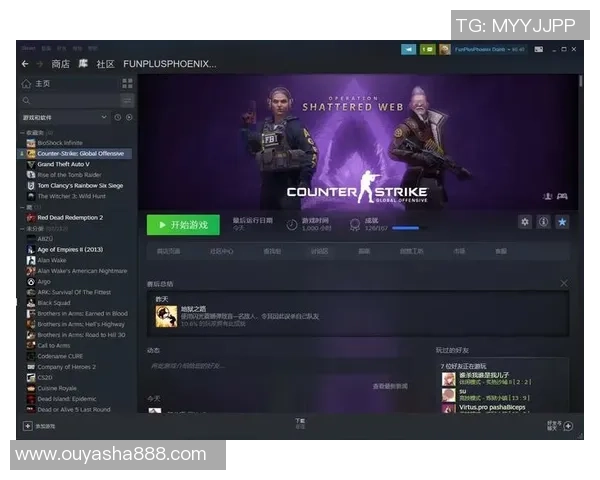Toggle ready-to-play filter icon
This screenshot has width=600, height=480.
pyautogui.click(x=129, y=118)
